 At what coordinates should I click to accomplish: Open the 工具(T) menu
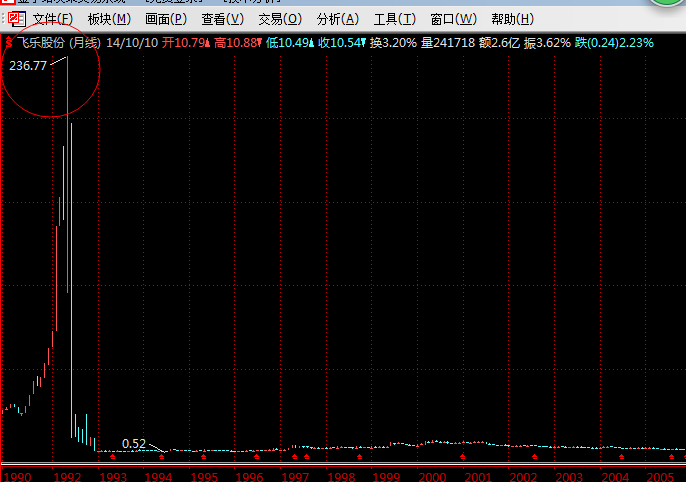[395, 19]
